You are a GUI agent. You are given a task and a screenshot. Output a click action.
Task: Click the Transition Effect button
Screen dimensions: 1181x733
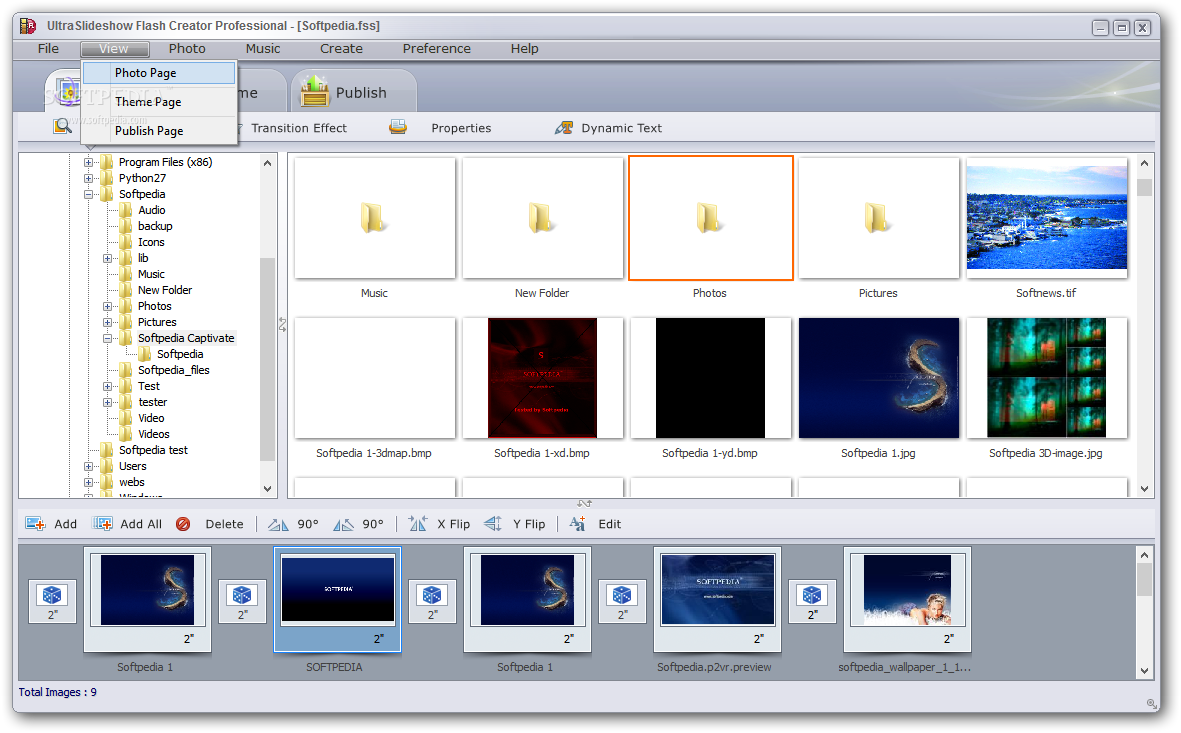point(299,128)
